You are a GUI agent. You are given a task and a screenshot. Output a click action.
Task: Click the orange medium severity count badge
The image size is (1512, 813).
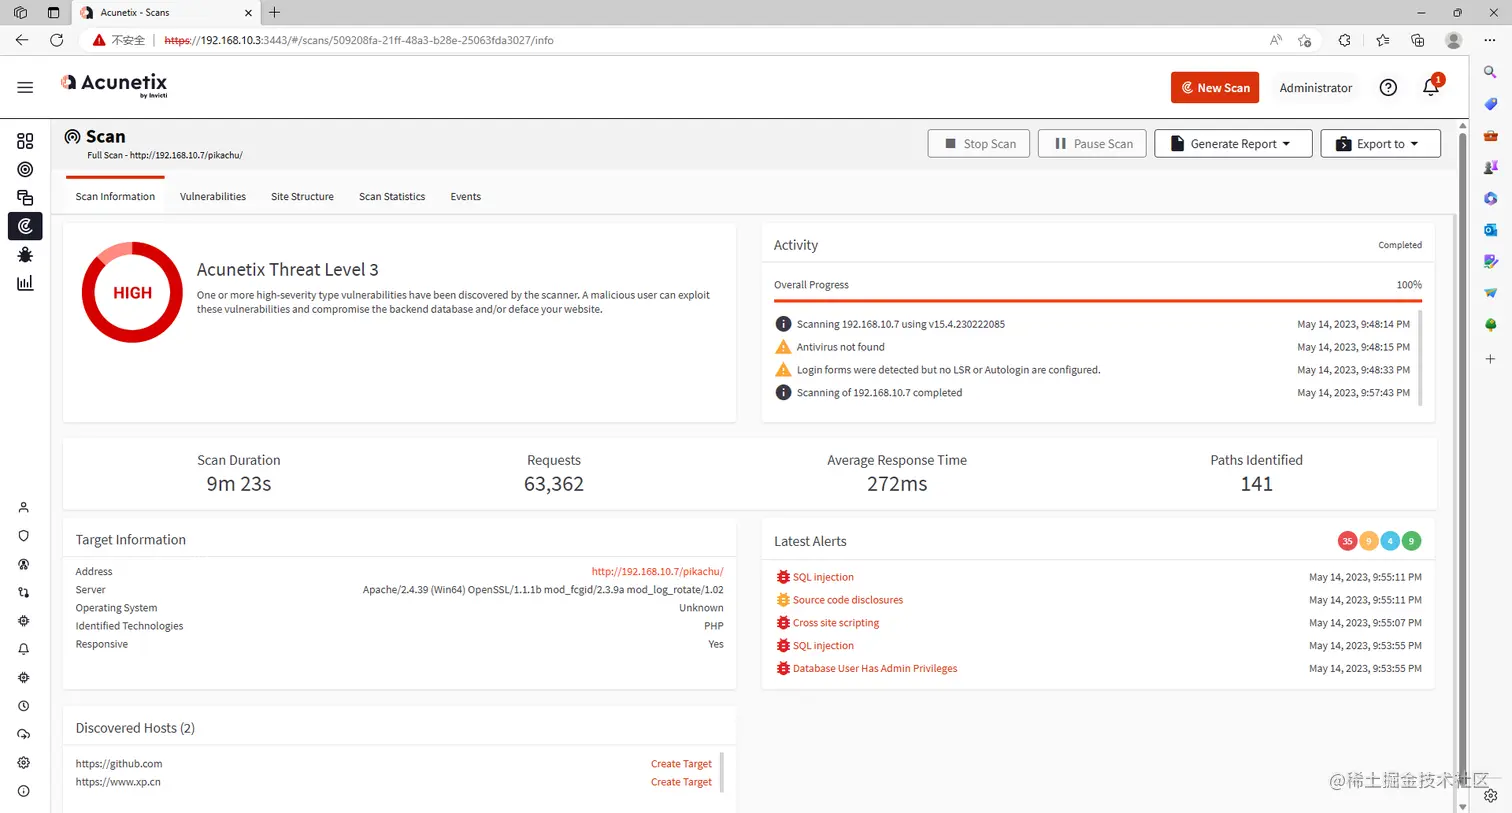click(1369, 541)
